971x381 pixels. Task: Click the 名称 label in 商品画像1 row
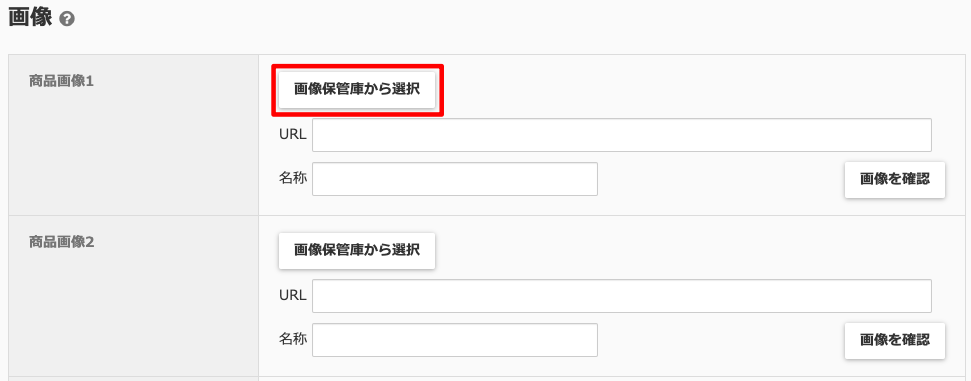point(292,178)
